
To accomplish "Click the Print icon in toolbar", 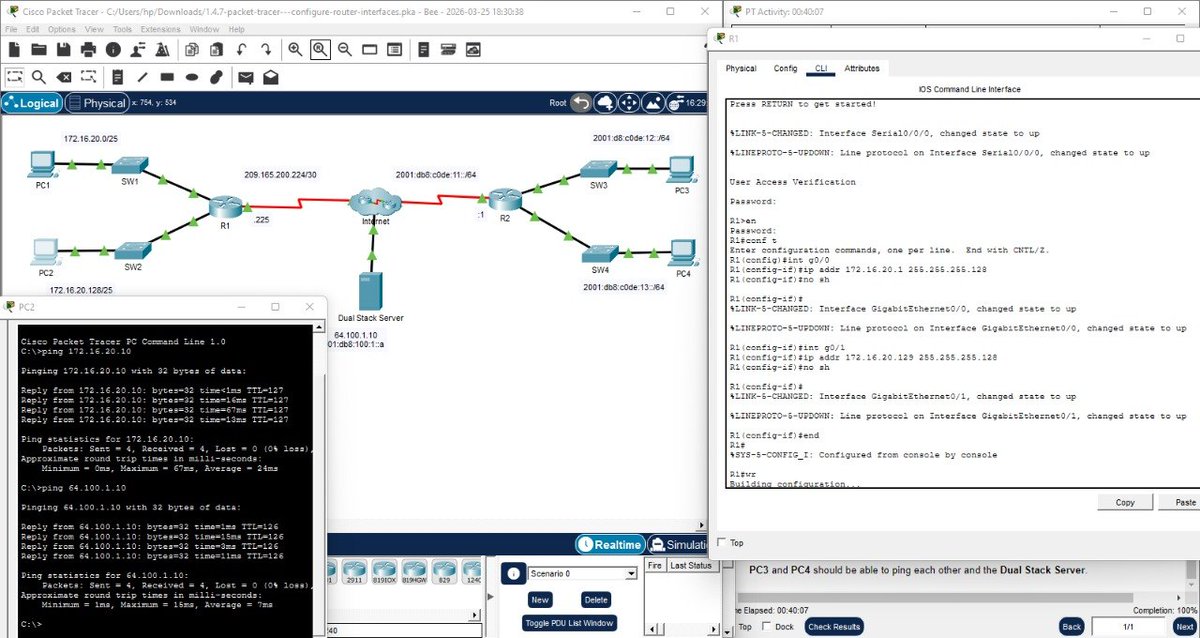I will 88,49.
